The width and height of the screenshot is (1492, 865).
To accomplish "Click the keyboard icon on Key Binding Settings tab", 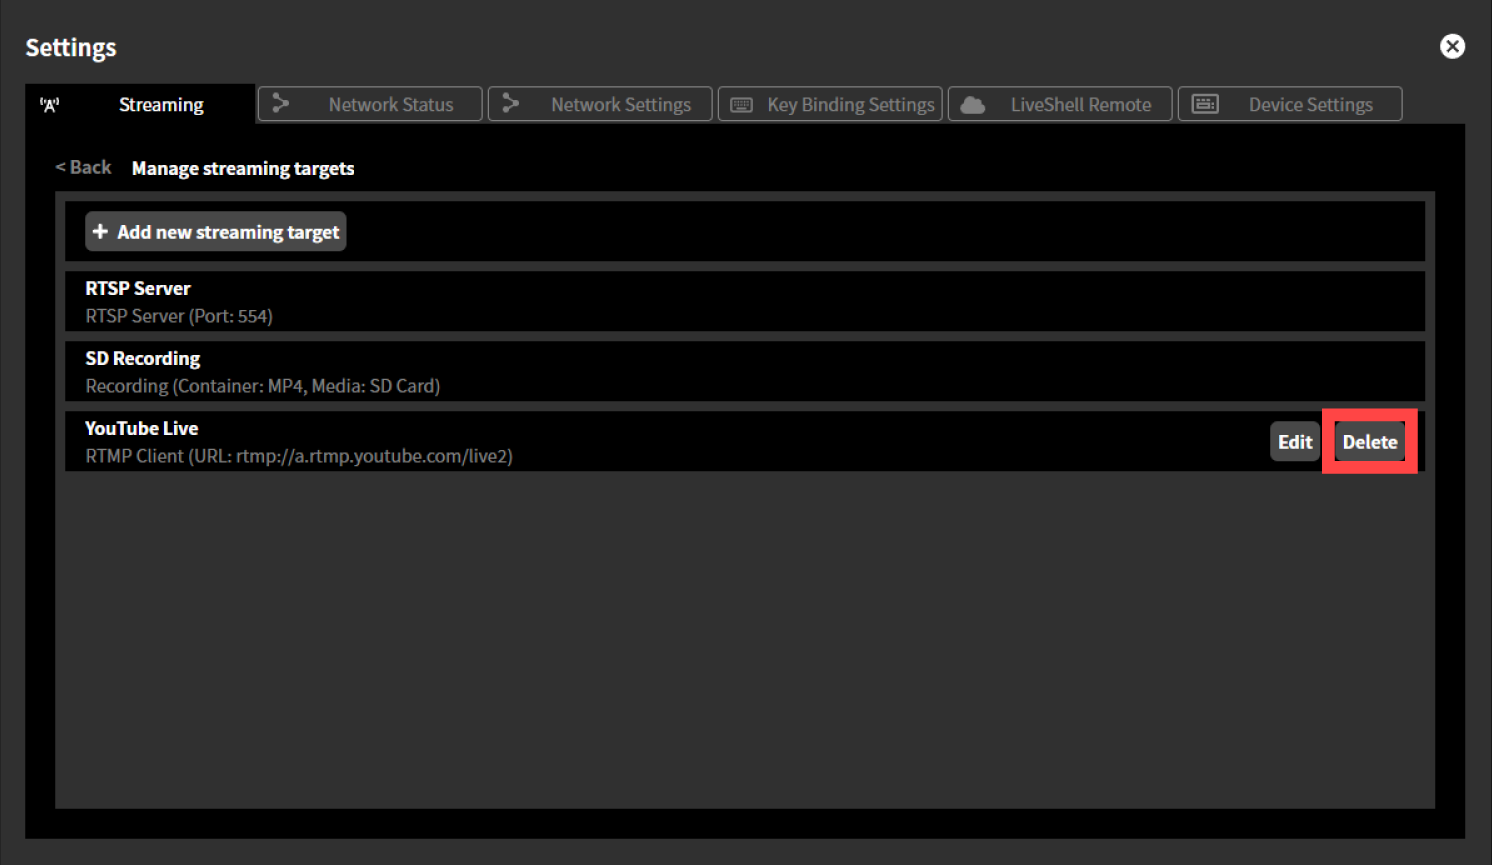I will 741,104.
